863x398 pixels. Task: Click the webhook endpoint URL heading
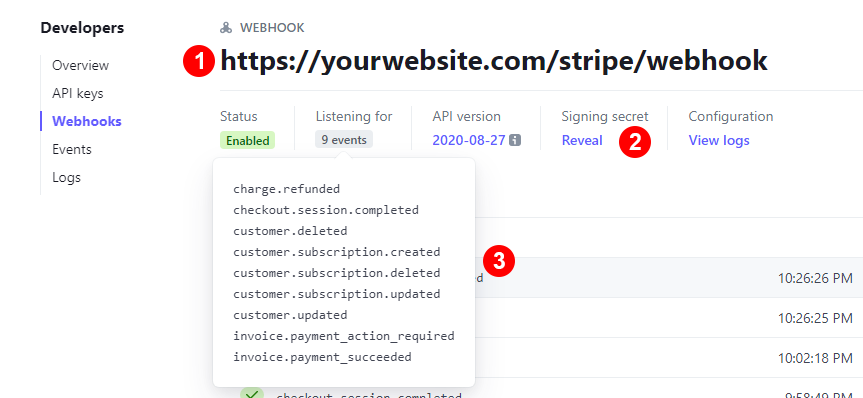tap(494, 61)
